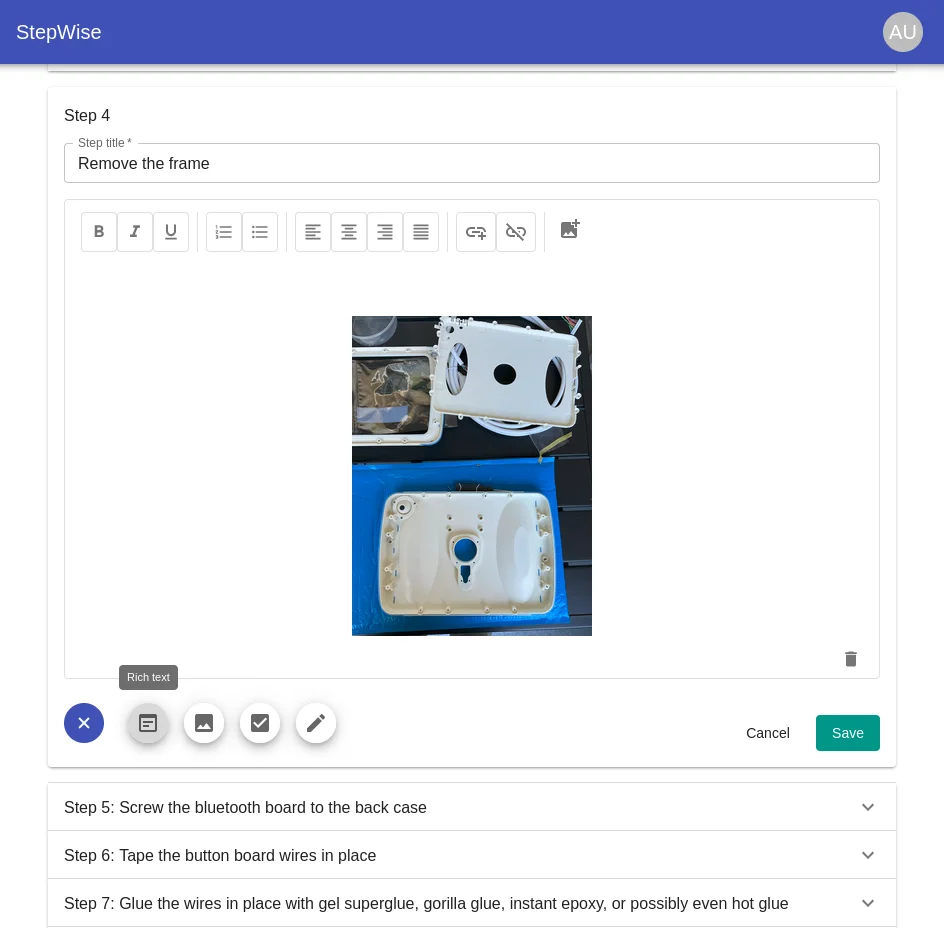Add an image content block
944x928 pixels.
coord(204,723)
